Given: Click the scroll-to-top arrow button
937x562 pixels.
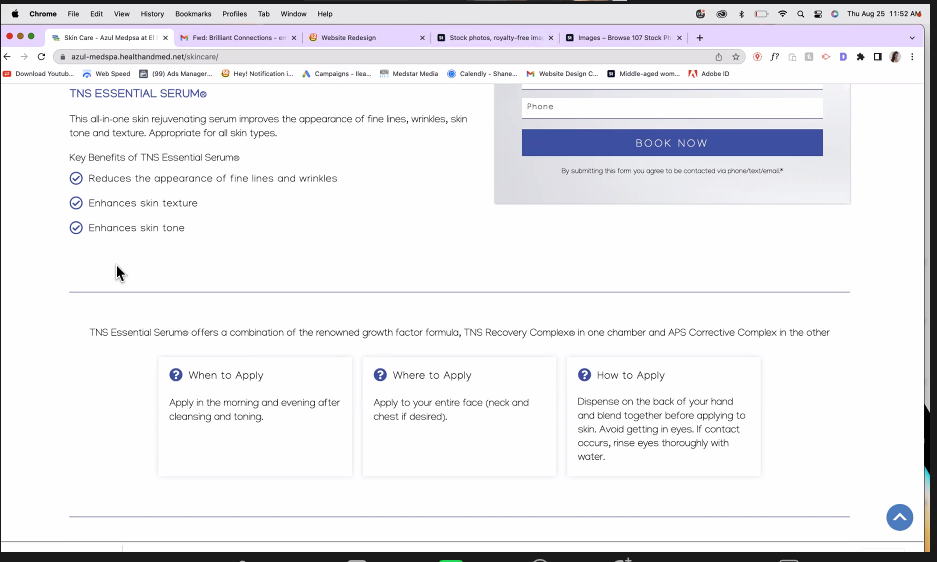Looking at the screenshot, I should pos(899,517).
